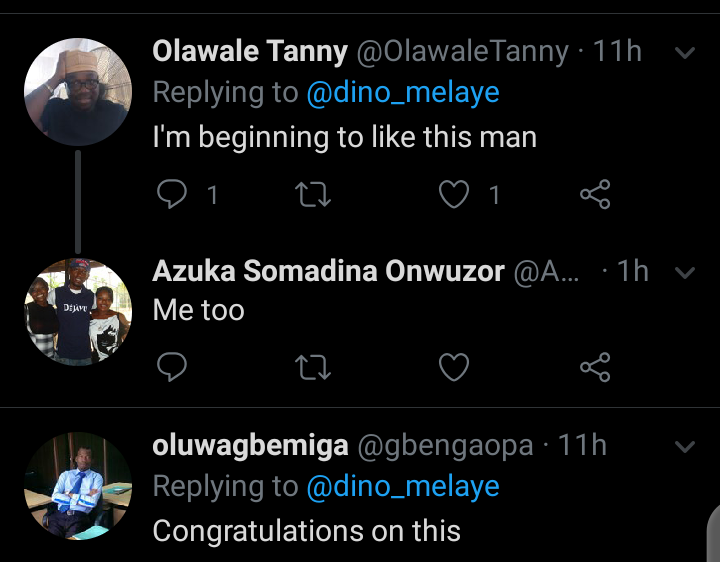This screenshot has height=562, width=720.
Task: Like Azuka's 'Me too' tweet
Action: coord(454,367)
